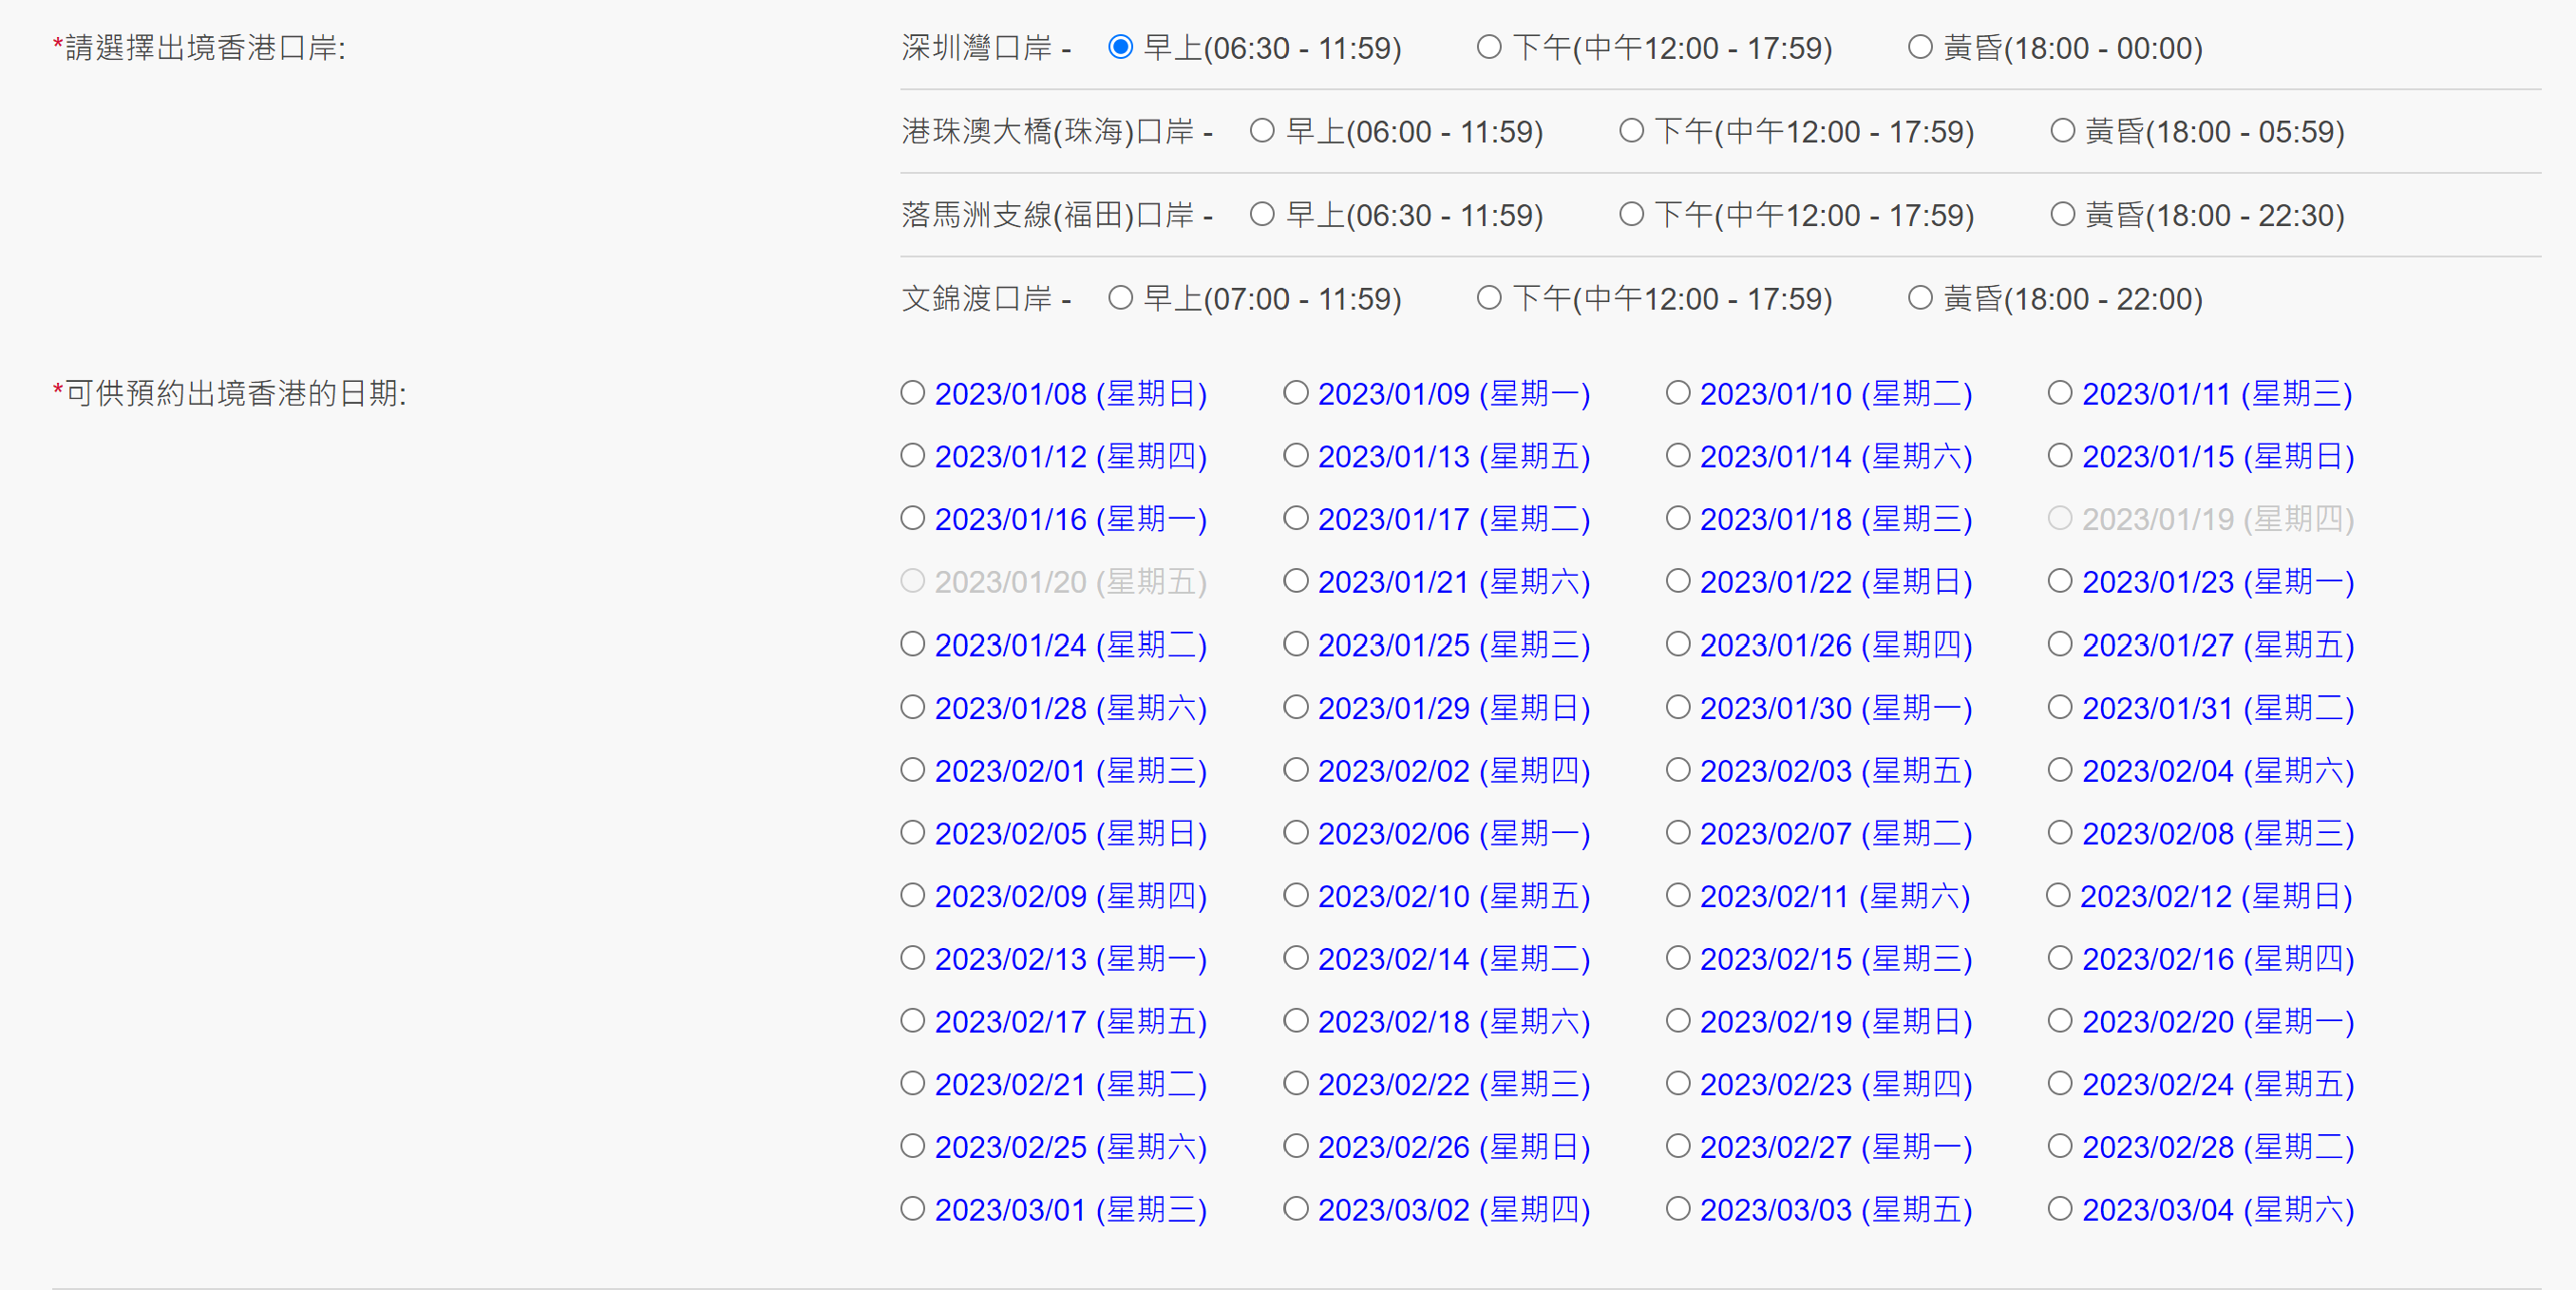Select 深圳灣口岸 早上(06:30 - 11:59) radio
Screen dimensions: 2576x1290
pos(1120,47)
